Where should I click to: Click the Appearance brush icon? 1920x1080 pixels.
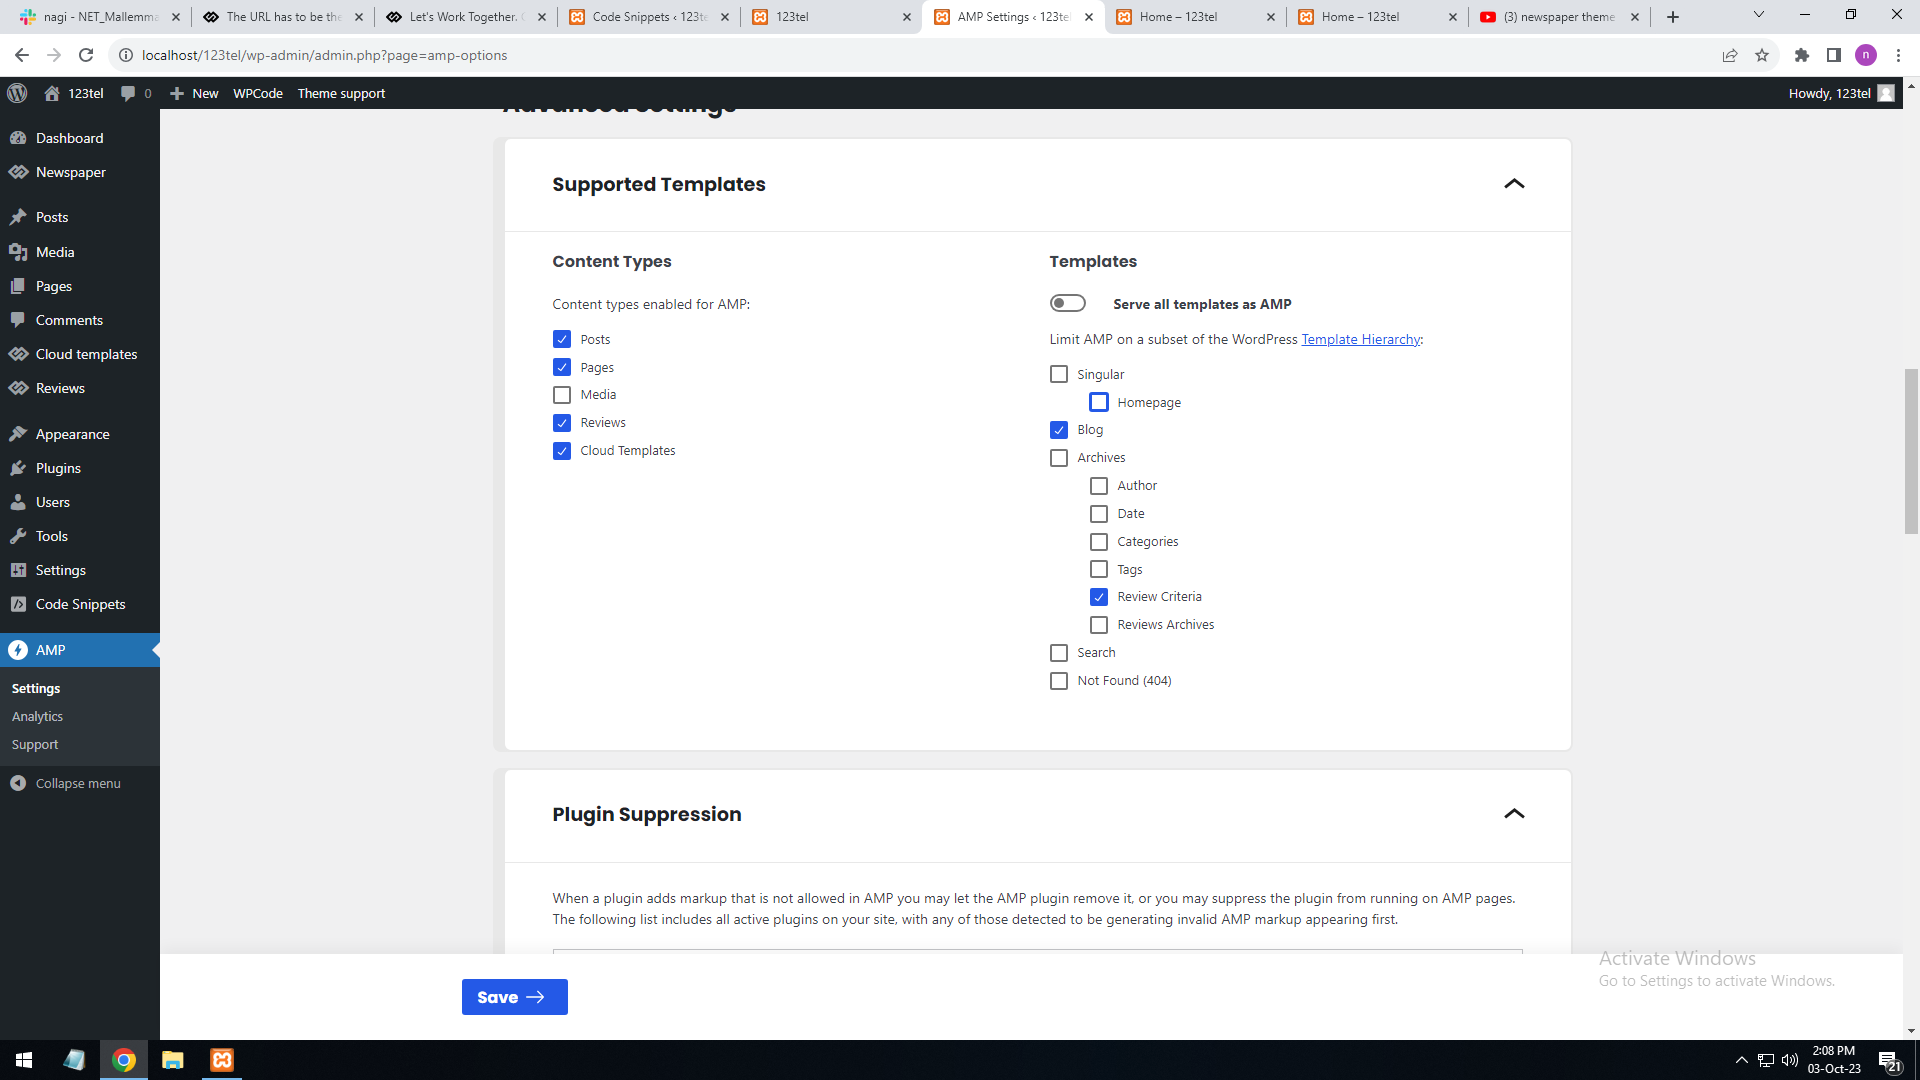pyautogui.click(x=18, y=434)
